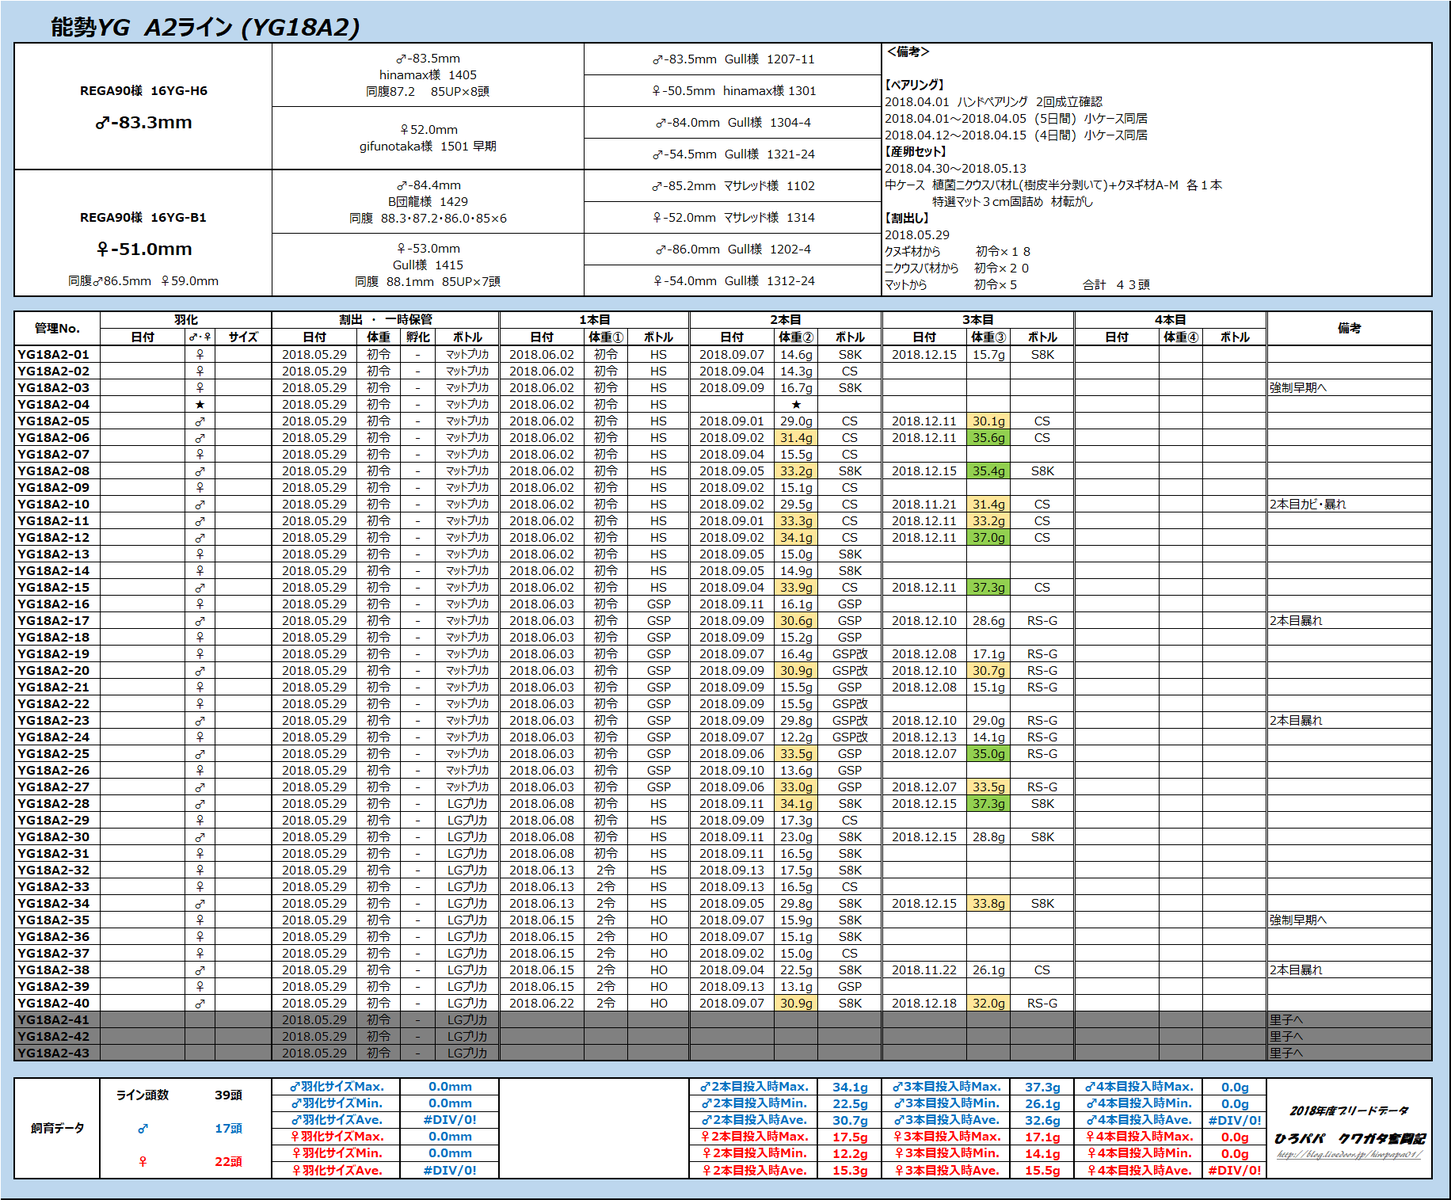Select the title 能勢YG A2ライン (YG18A2)

click(x=205, y=27)
